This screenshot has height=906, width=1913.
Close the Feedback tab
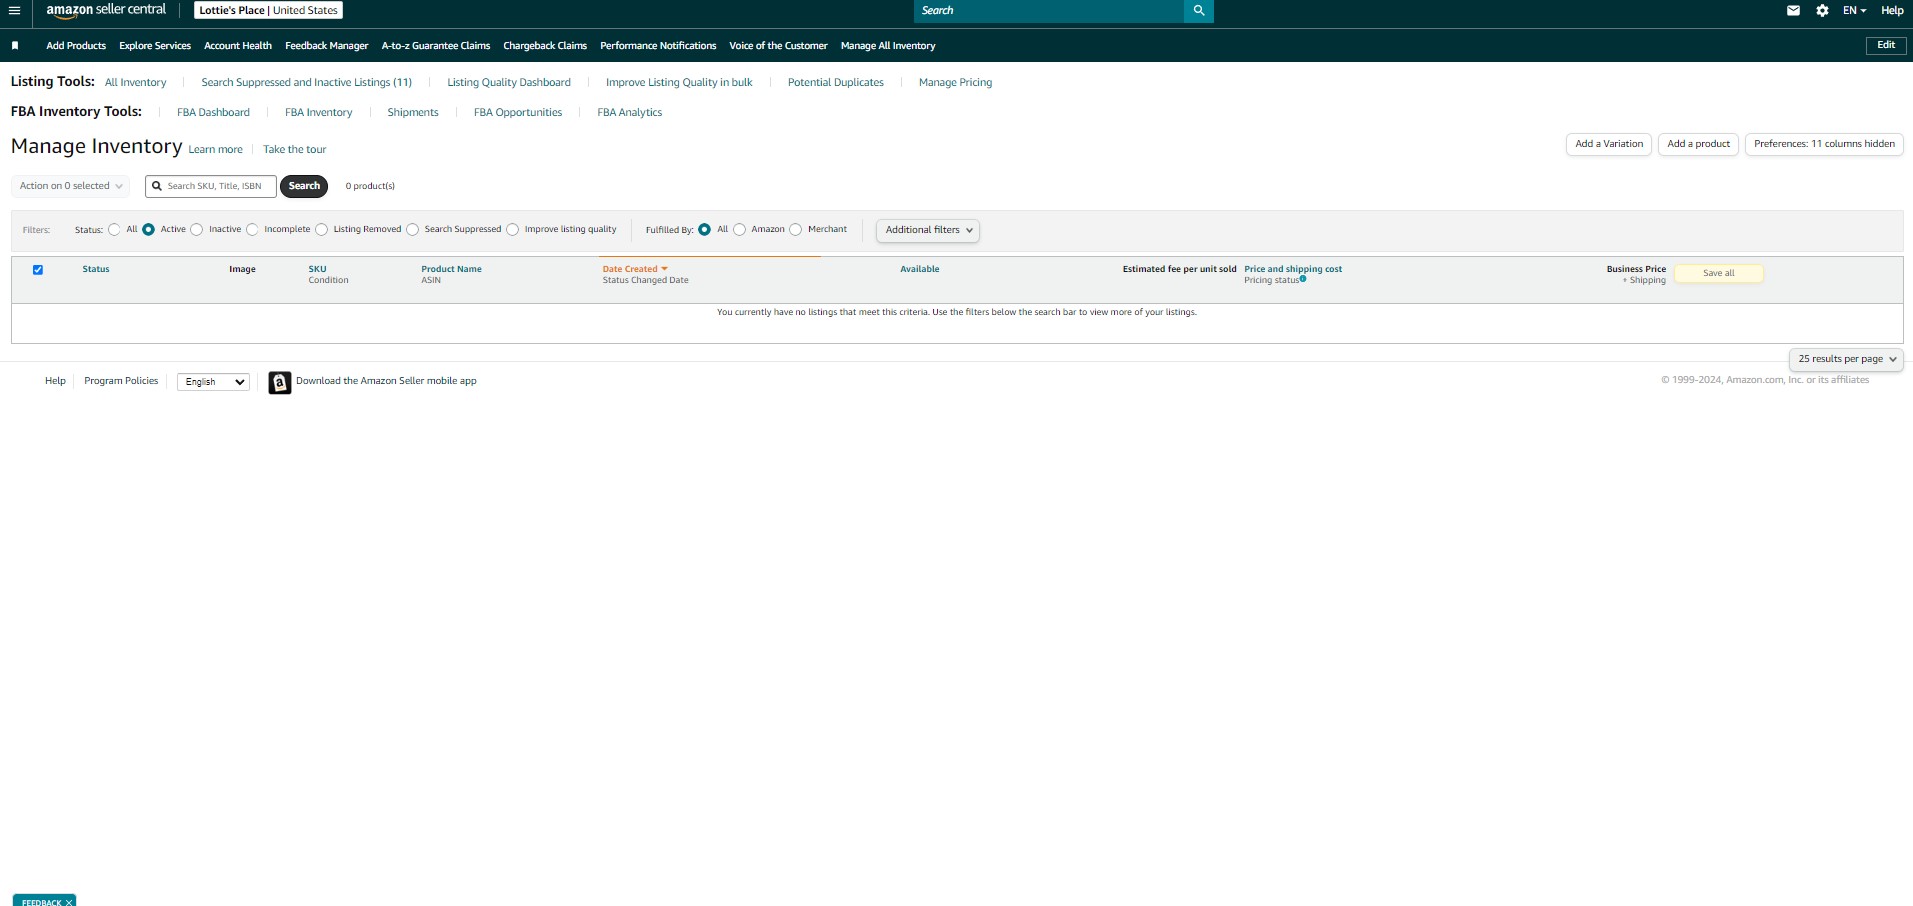pos(69,902)
